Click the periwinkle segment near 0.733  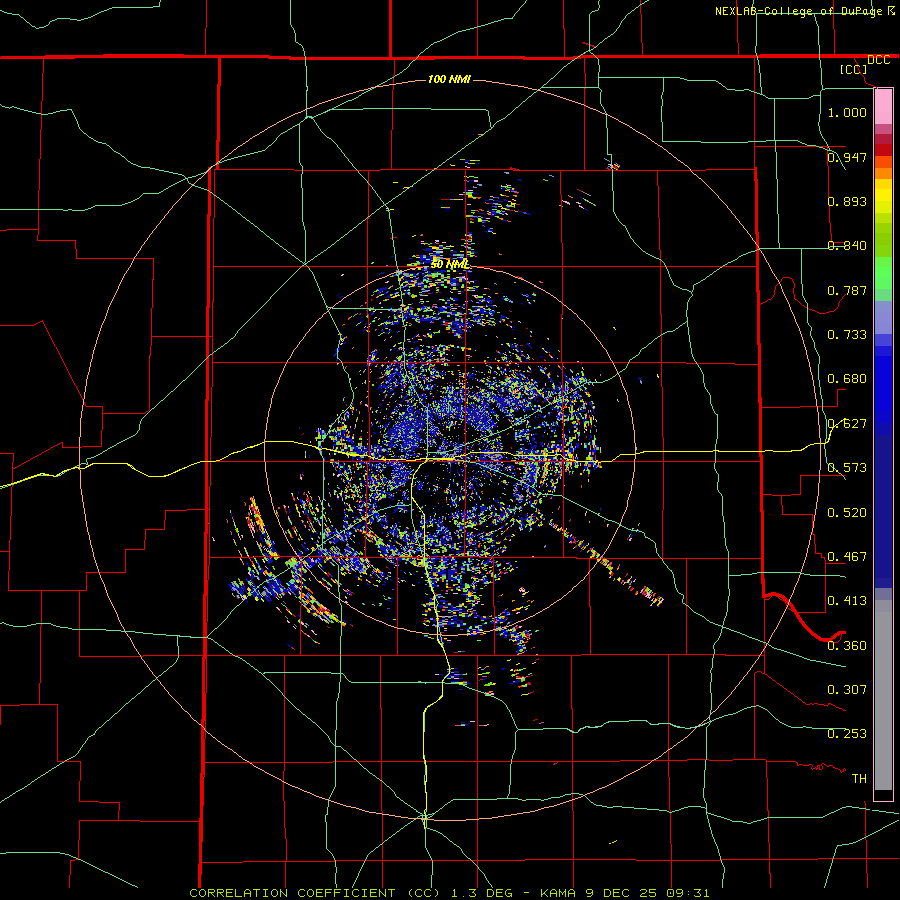click(x=883, y=317)
